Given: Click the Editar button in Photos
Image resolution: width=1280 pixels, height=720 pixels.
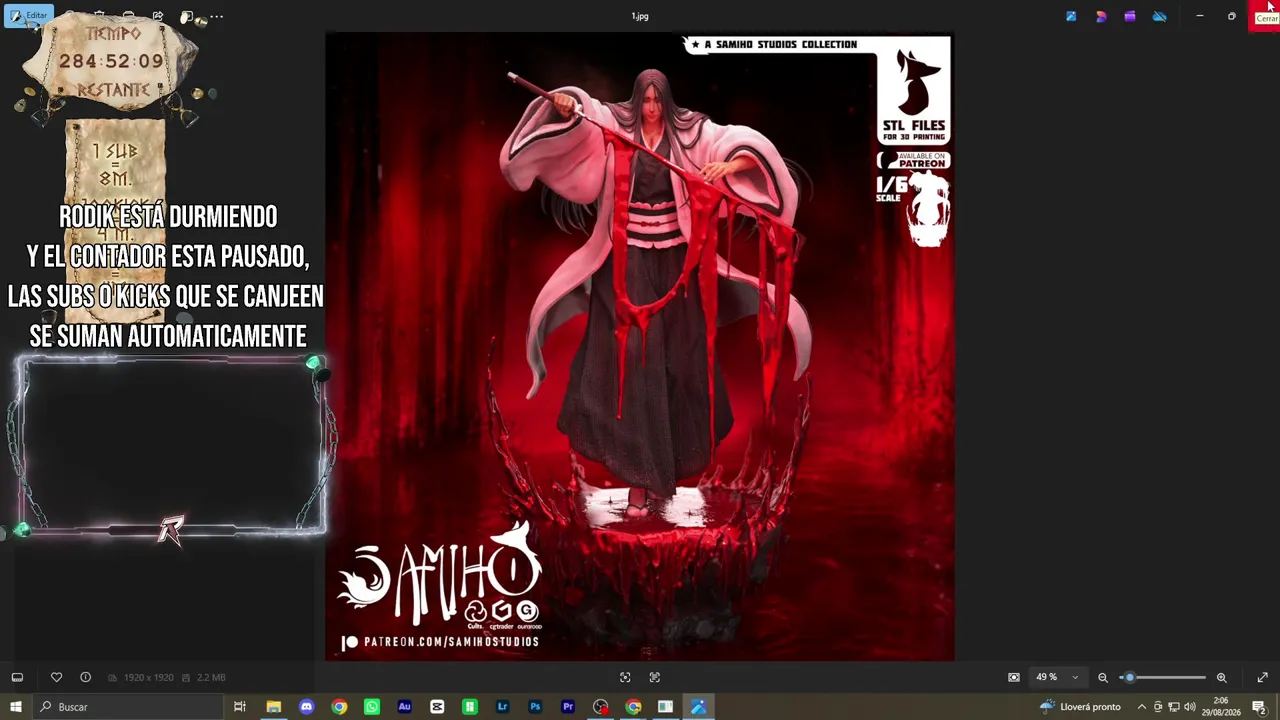Looking at the screenshot, I should 28,16.
